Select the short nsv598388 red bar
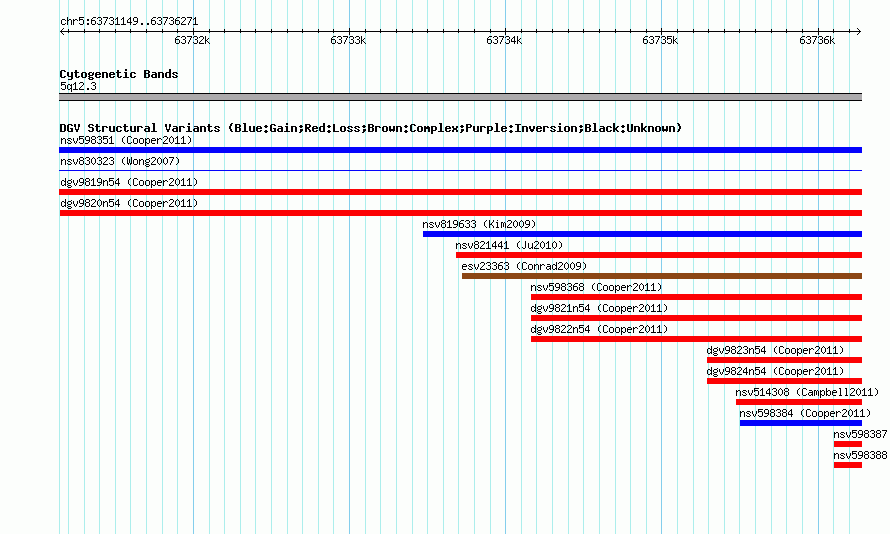 click(848, 465)
